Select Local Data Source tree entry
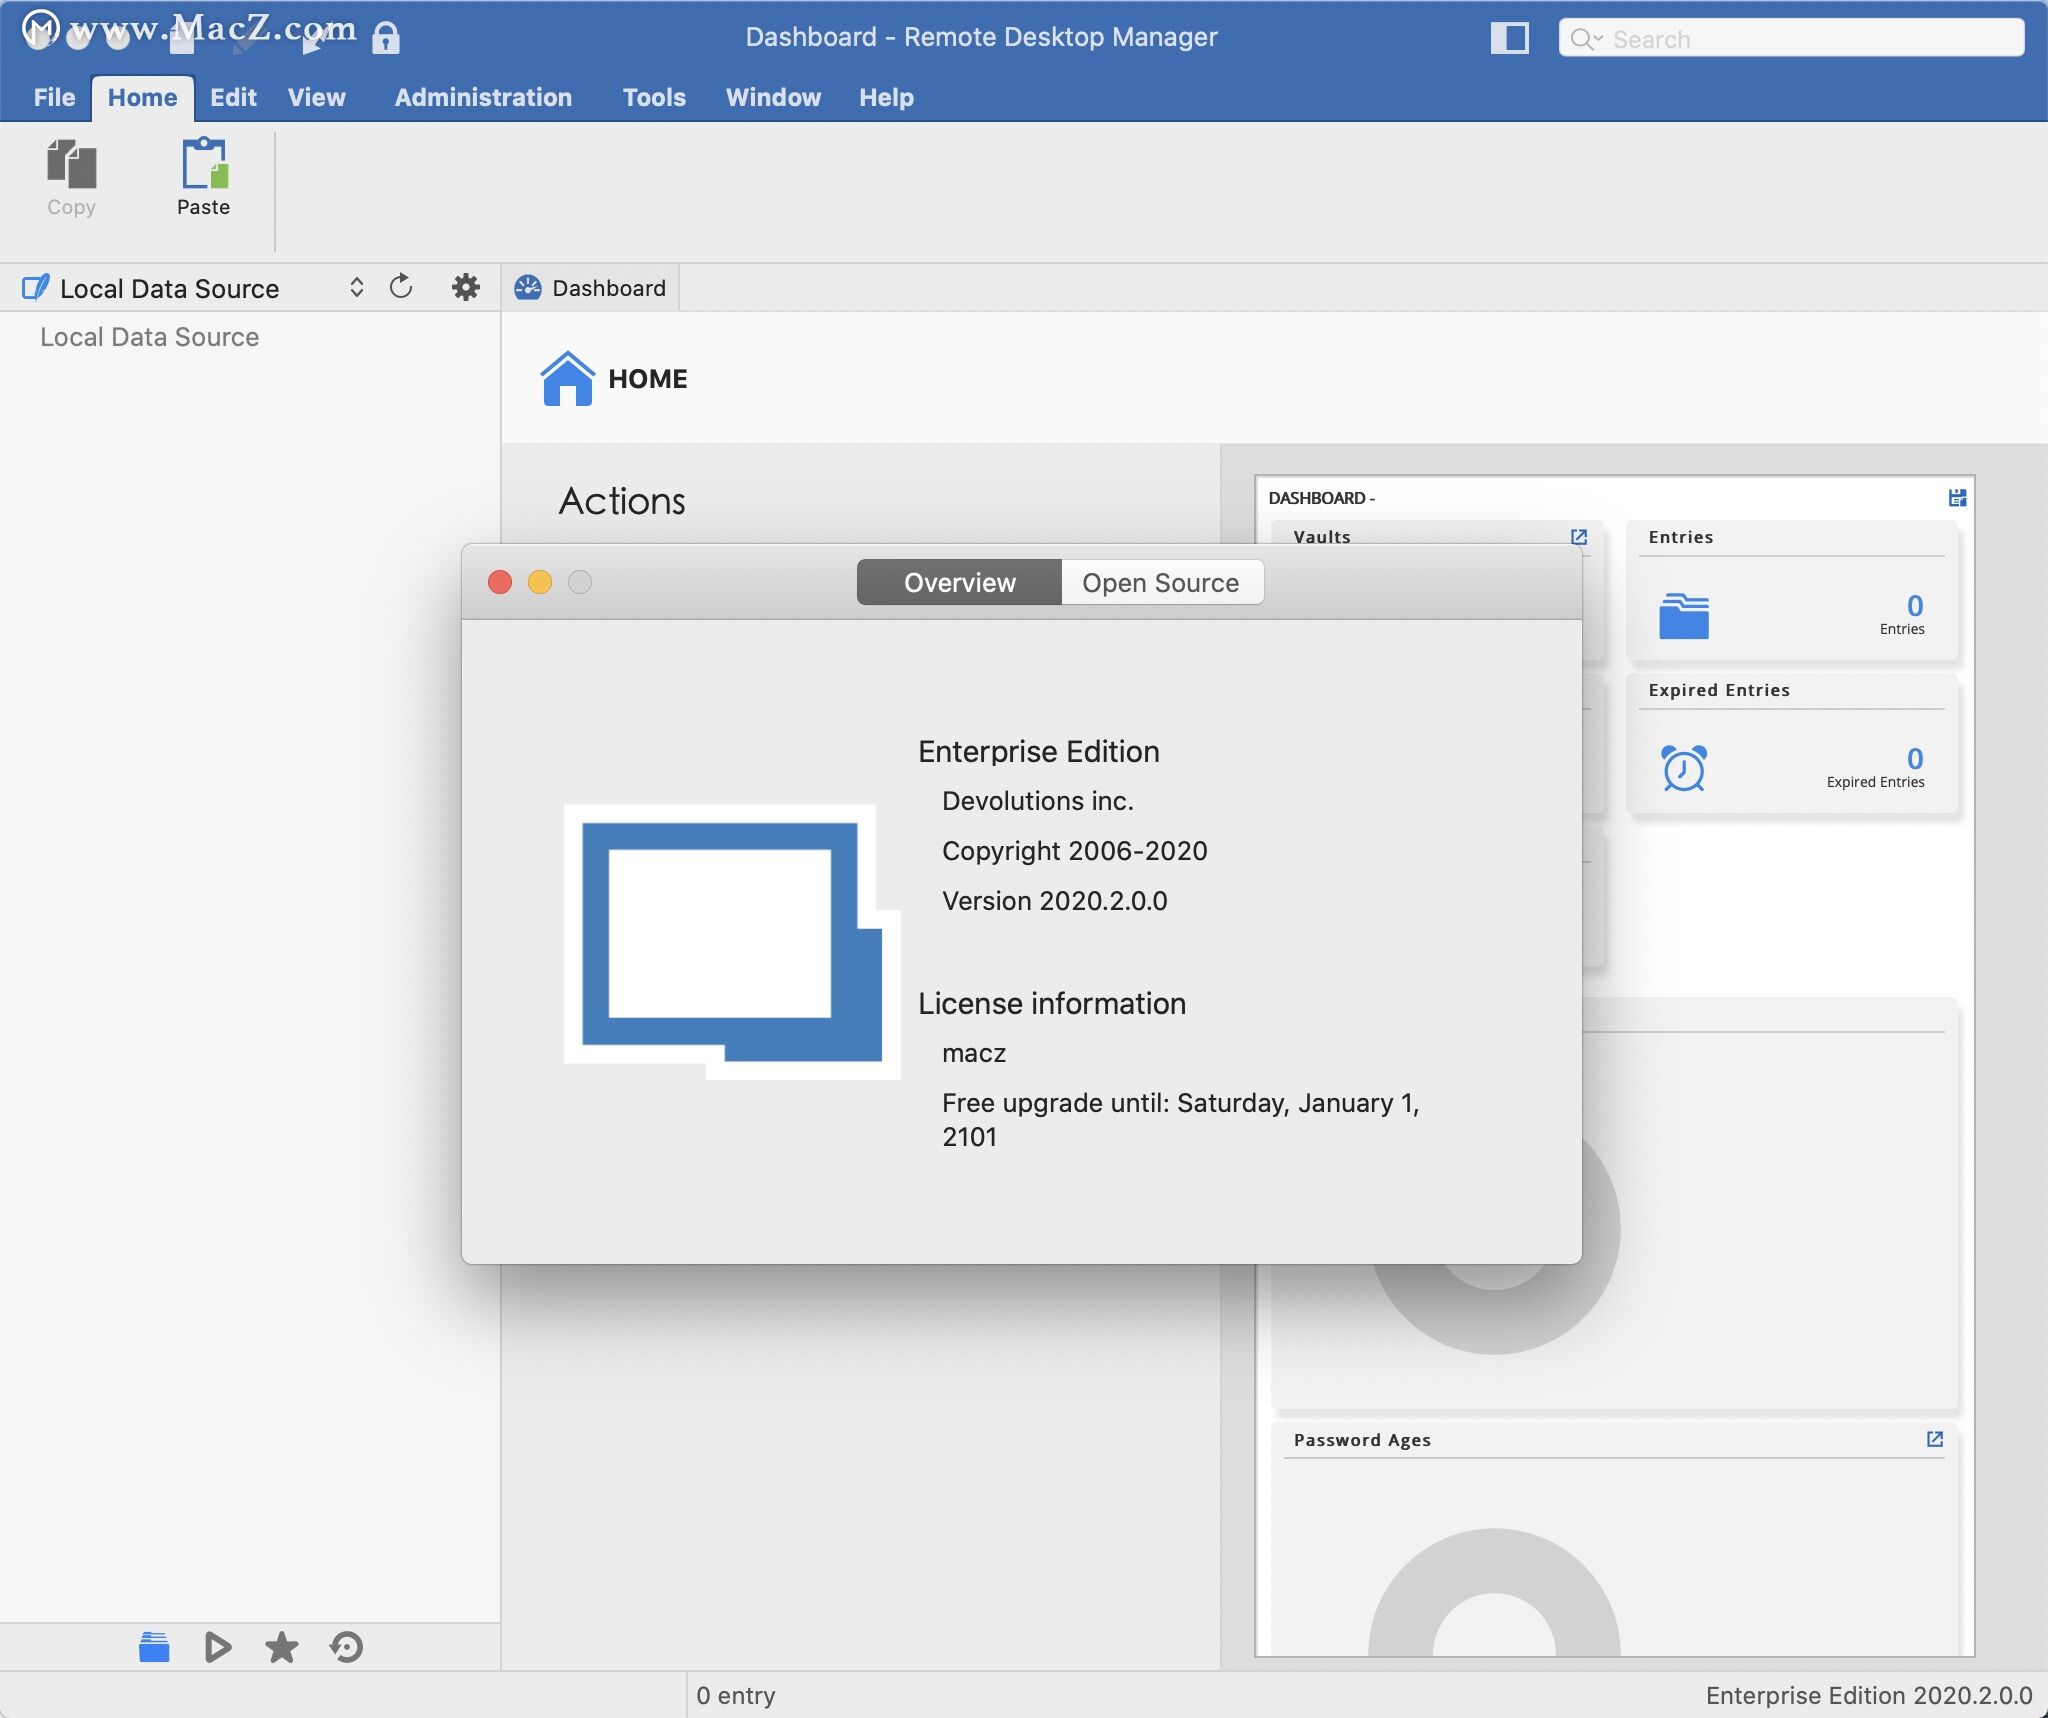 (149, 337)
